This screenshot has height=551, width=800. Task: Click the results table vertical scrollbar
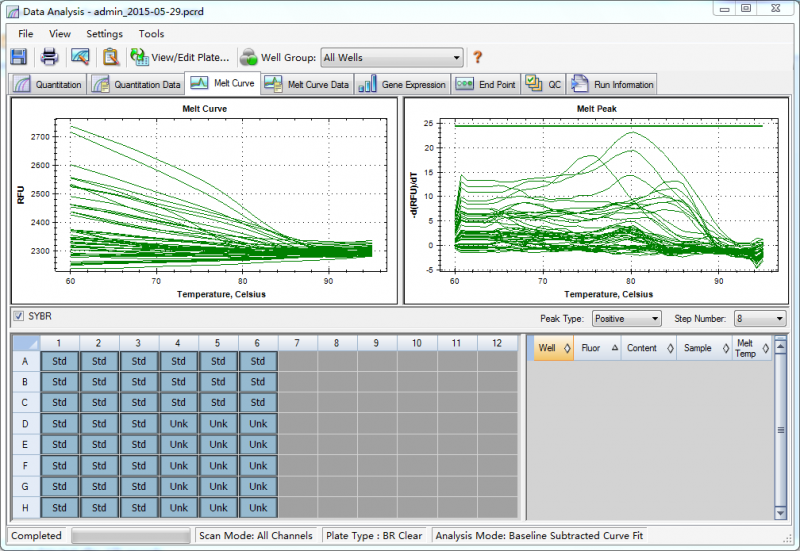point(780,428)
